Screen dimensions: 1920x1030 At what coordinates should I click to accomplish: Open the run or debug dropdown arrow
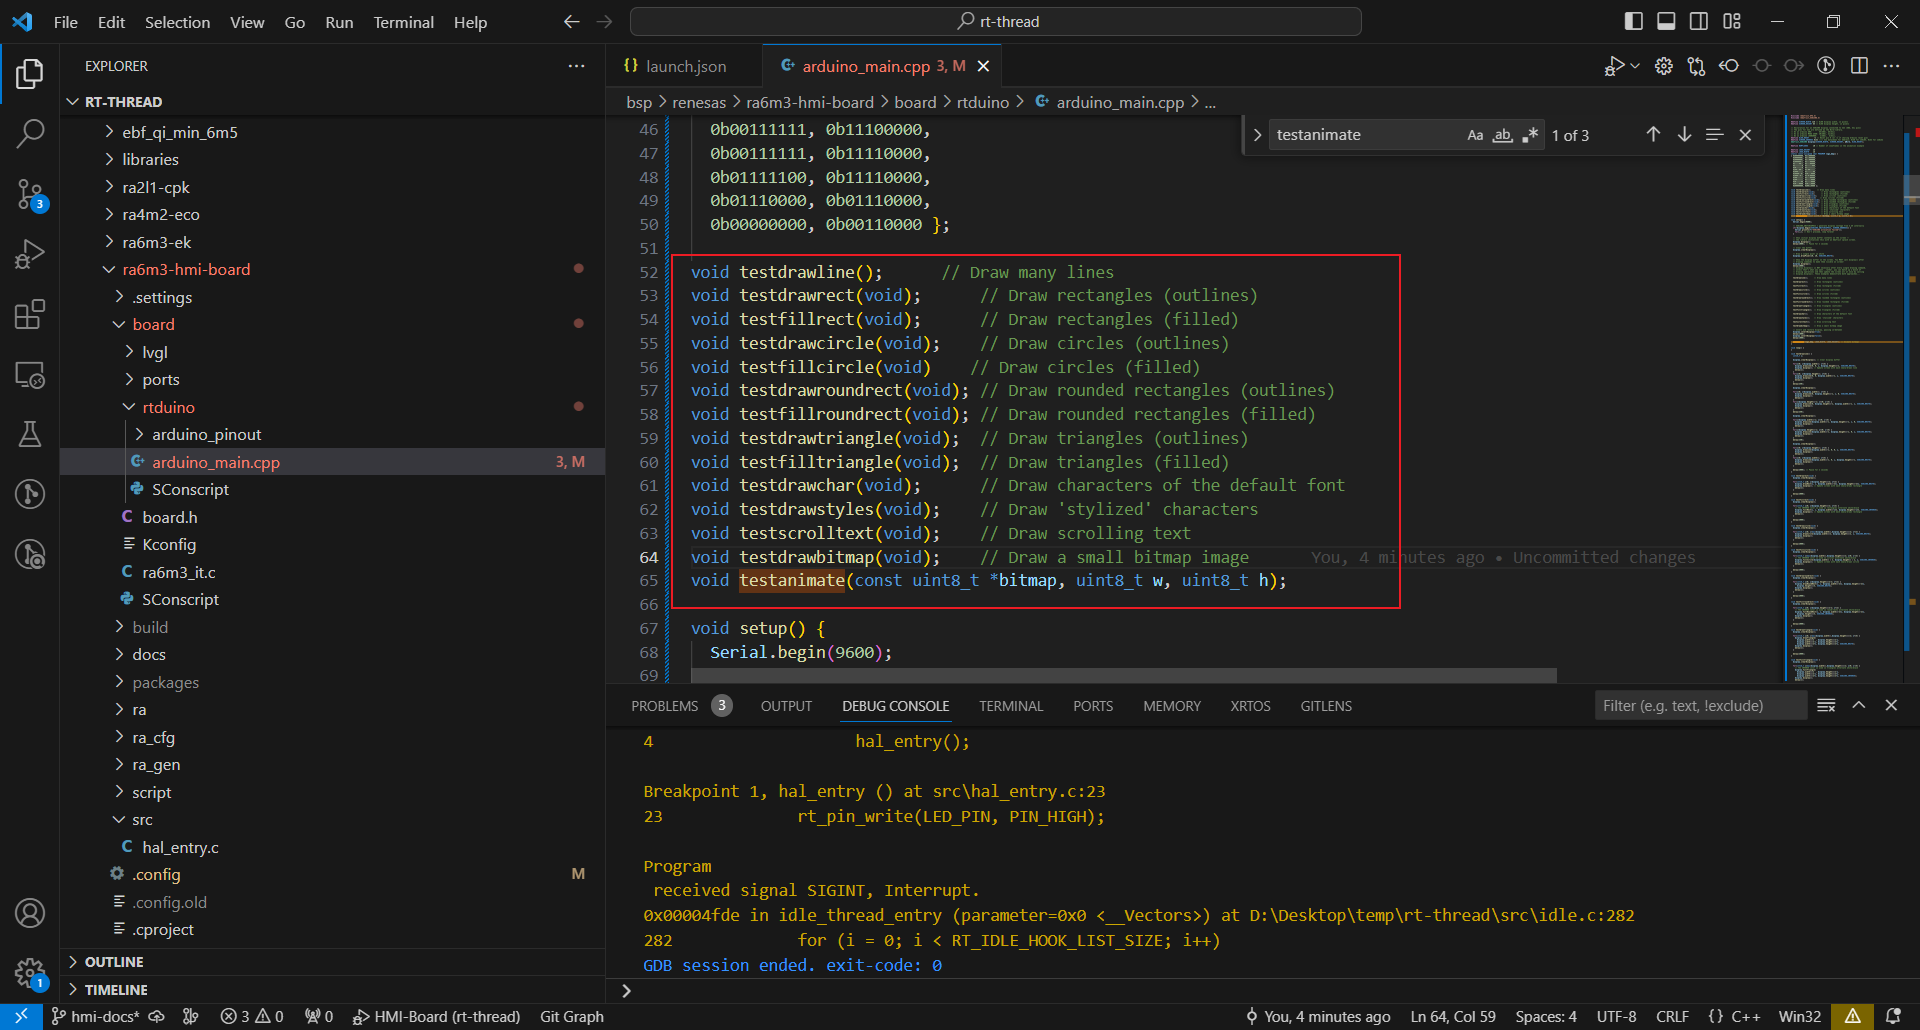click(x=1635, y=66)
